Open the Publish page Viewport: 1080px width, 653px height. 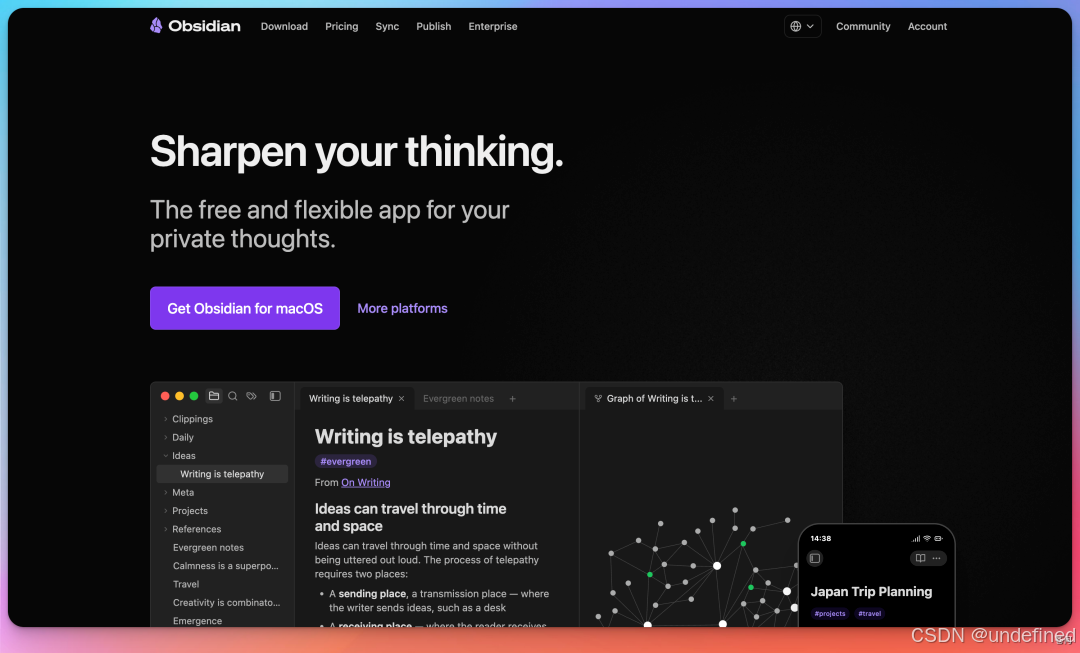tap(433, 26)
